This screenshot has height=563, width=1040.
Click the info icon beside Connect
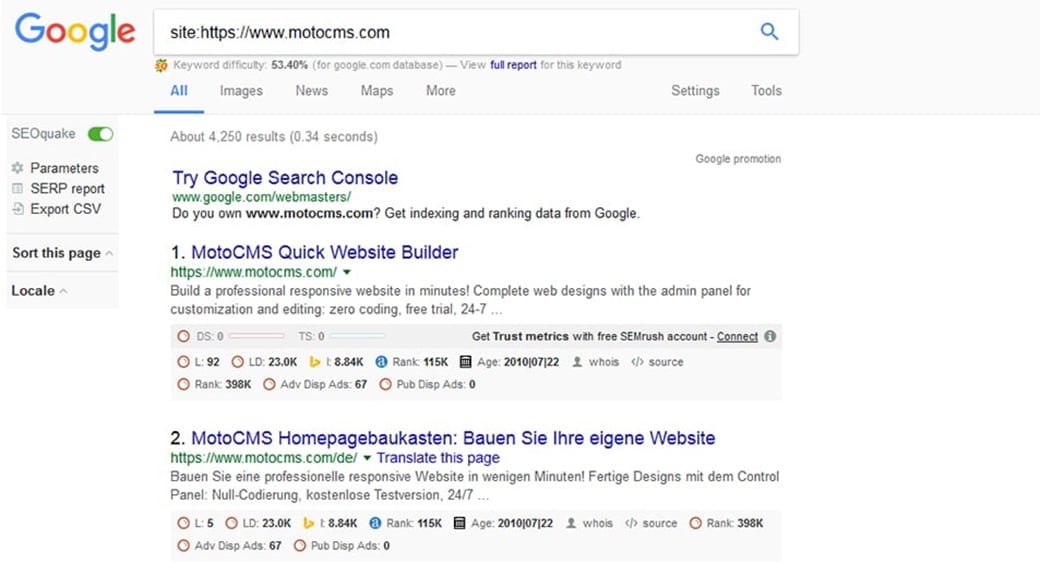pyautogui.click(x=770, y=336)
